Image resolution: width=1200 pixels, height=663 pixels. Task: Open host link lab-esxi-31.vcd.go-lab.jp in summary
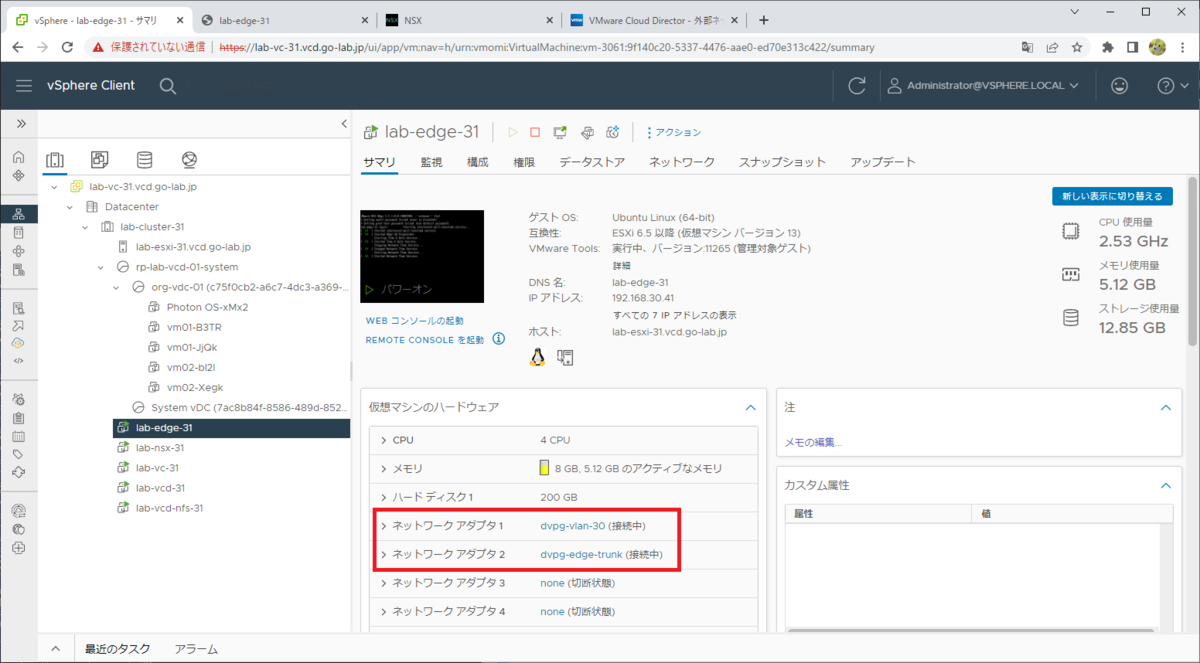tap(669, 331)
